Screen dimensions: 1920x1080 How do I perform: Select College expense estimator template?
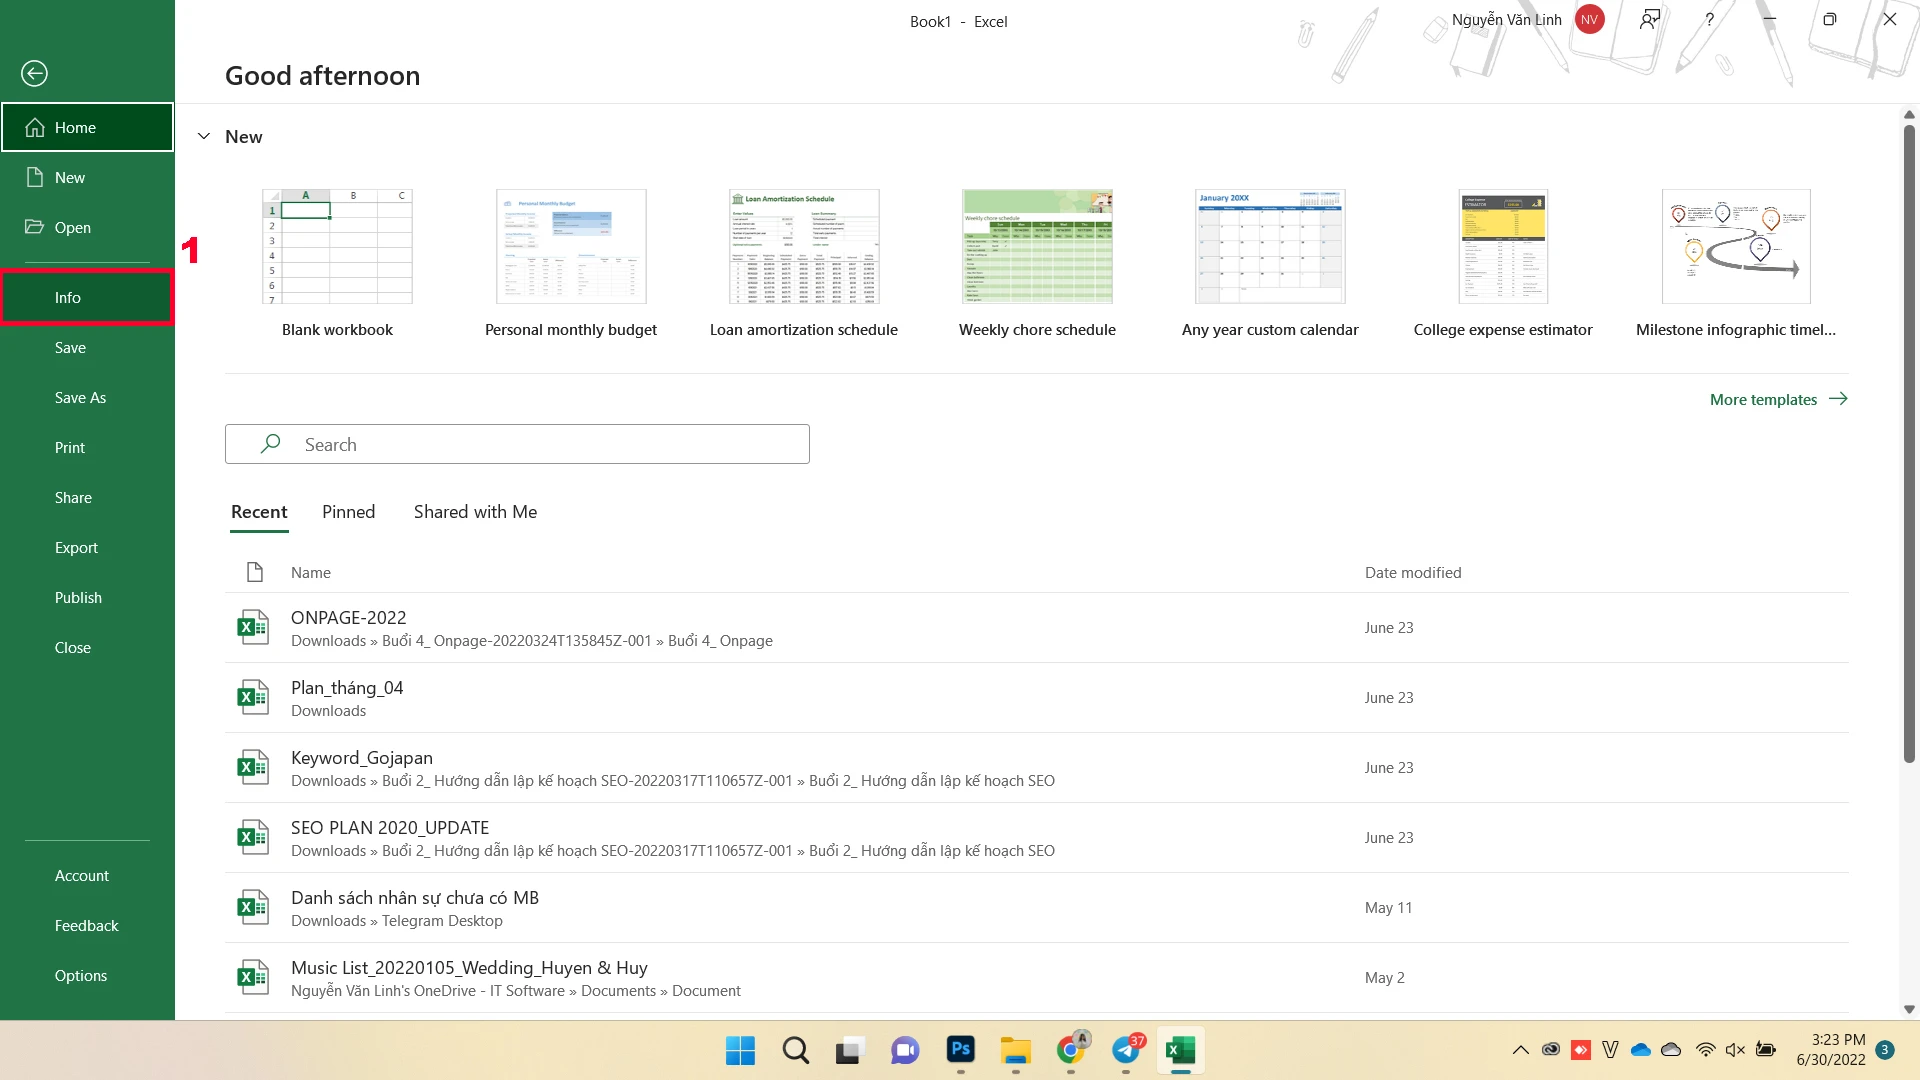tap(1503, 263)
